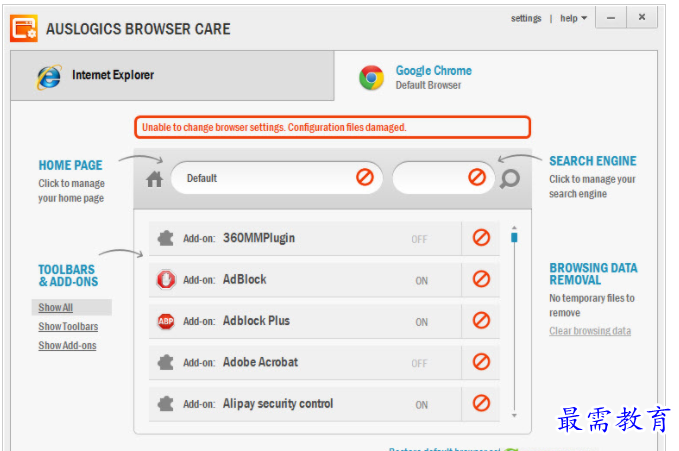Toggle Adblock Plus ON status
679x451 pixels.
pos(421,322)
